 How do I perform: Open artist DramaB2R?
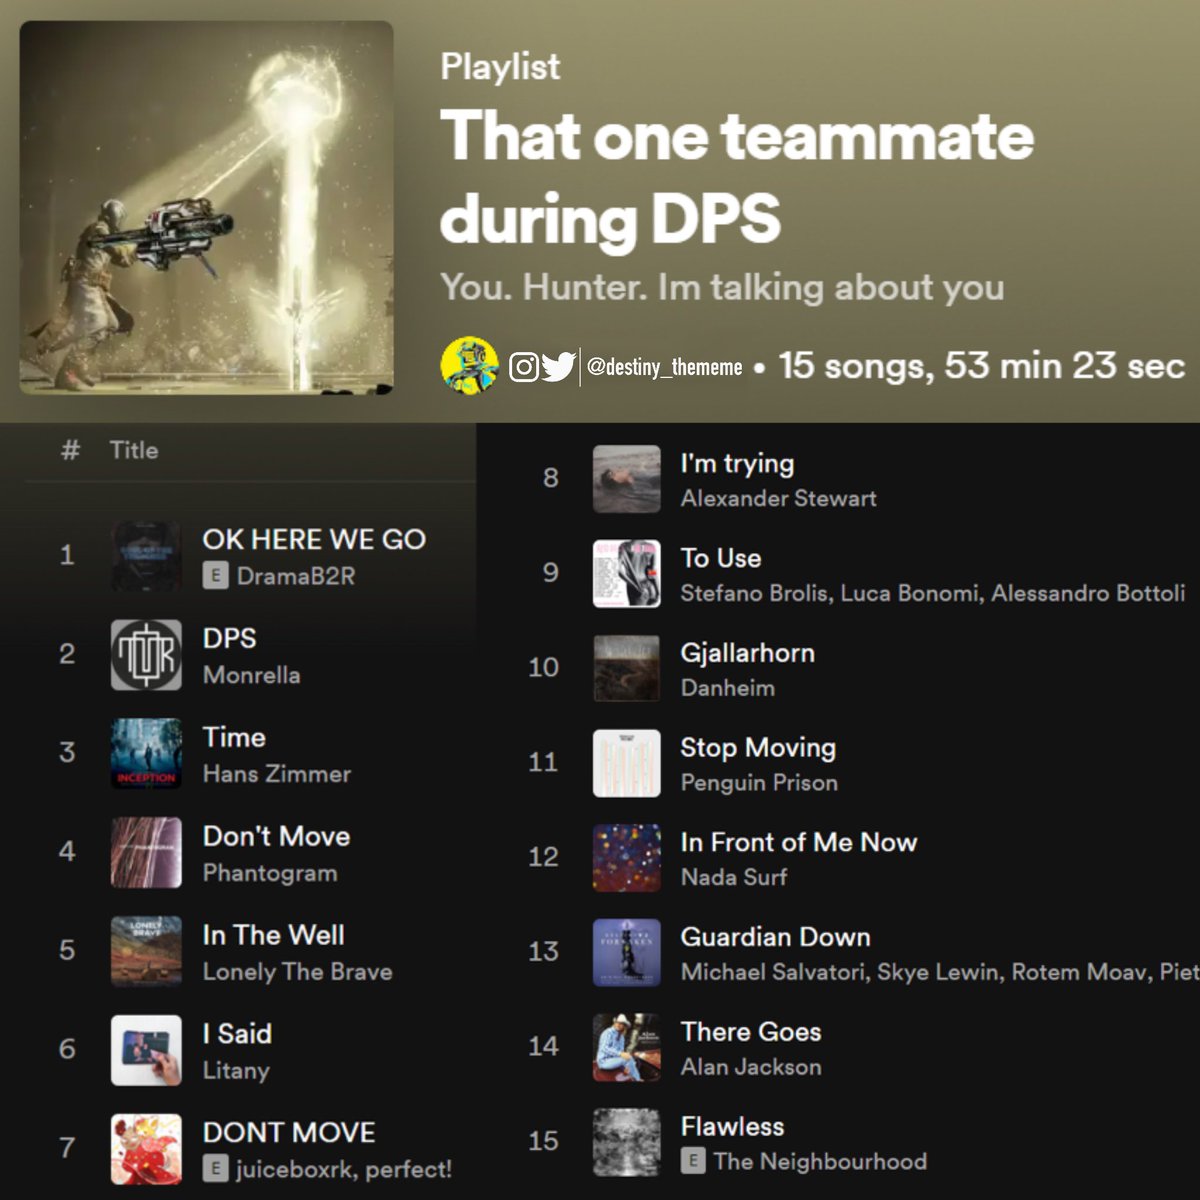pos(296,576)
